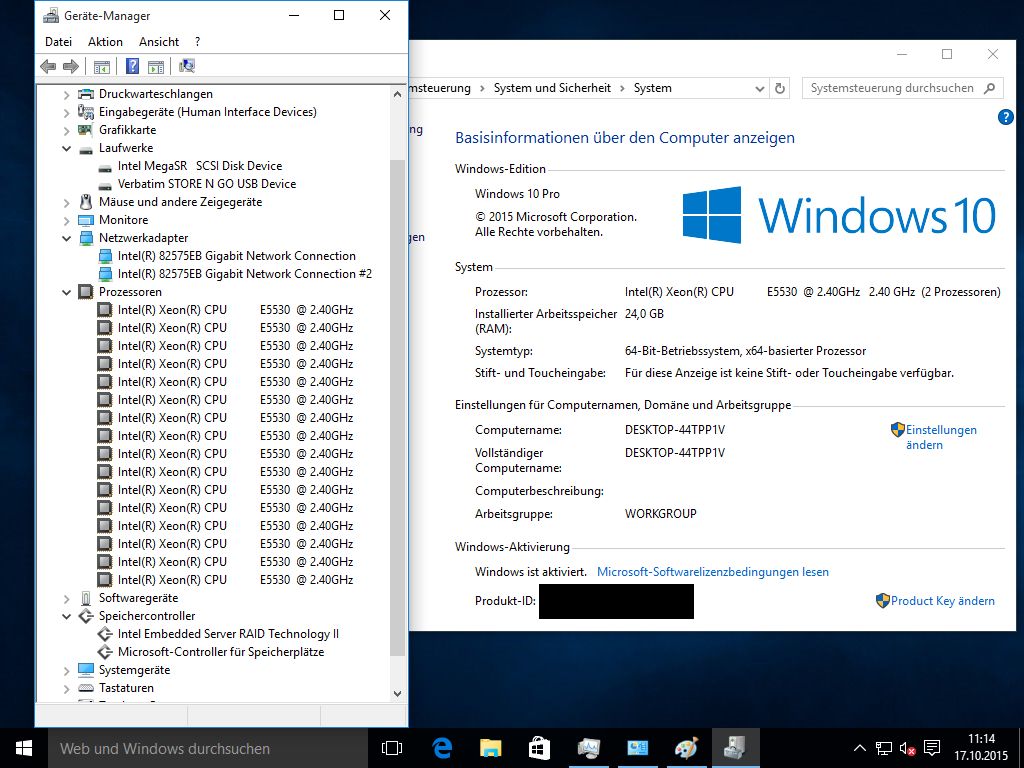Expand the Grafikkarte node
This screenshot has height=768, width=1024.
(x=66, y=131)
